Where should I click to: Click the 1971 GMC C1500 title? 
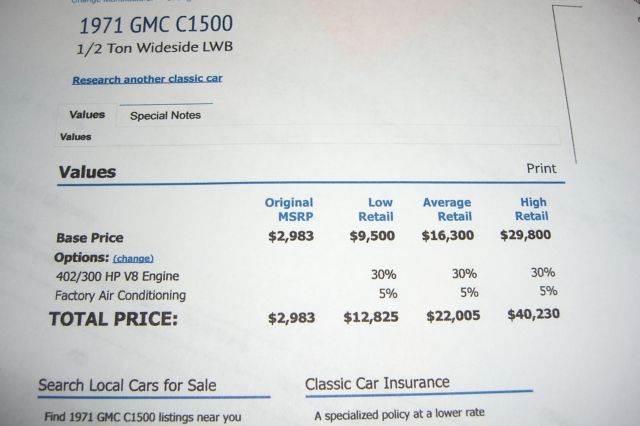pos(156,24)
